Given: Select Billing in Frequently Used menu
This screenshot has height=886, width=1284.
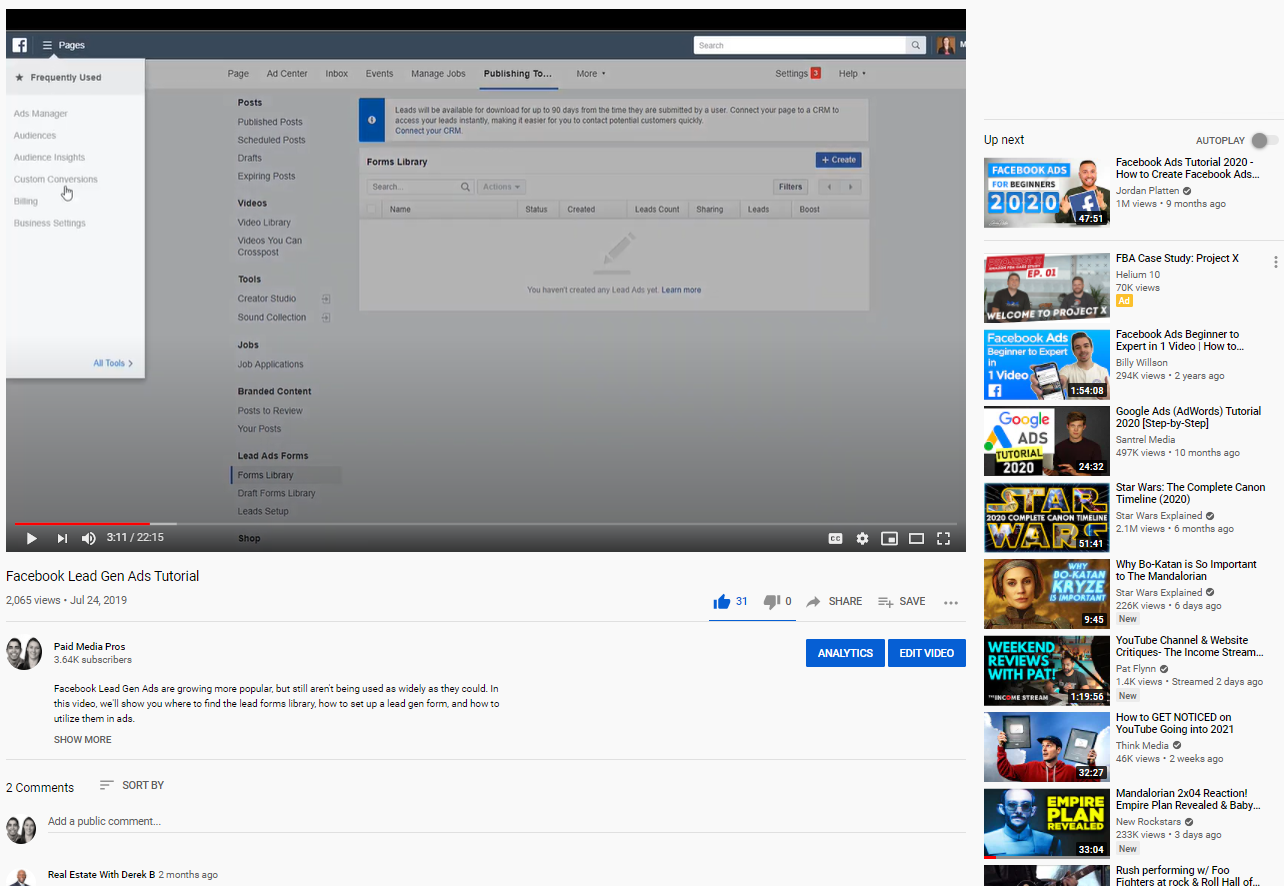Looking at the screenshot, I should coord(26,202).
